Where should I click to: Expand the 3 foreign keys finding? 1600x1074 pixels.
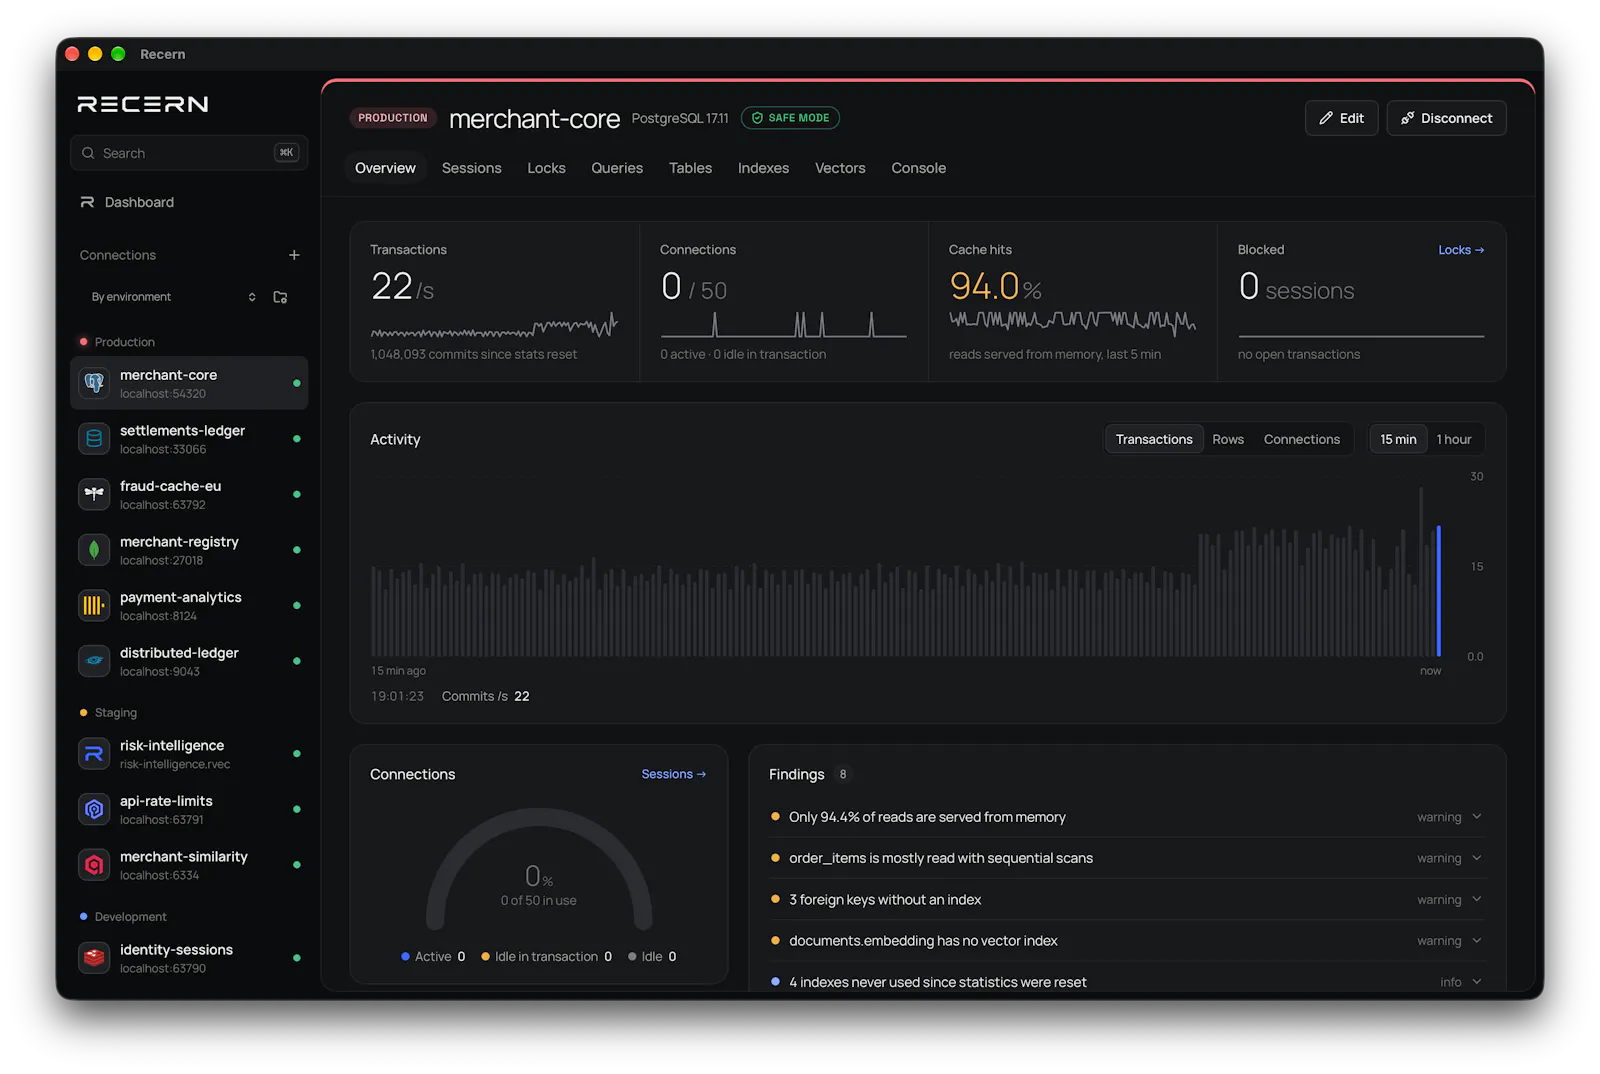coord(1127,899)
